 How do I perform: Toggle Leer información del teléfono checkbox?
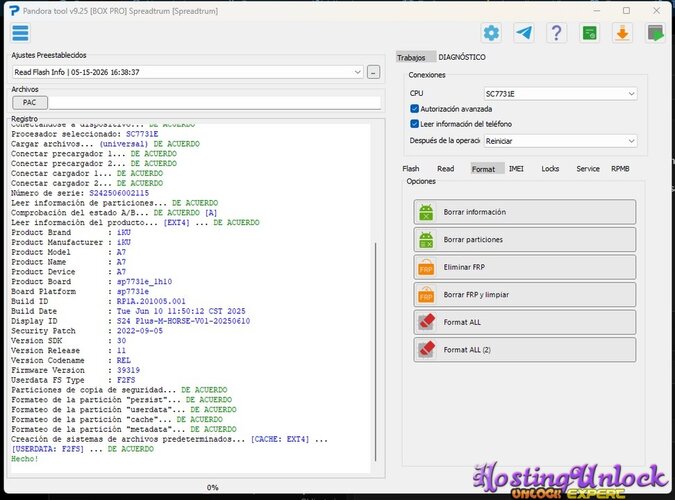pos(415,124)
